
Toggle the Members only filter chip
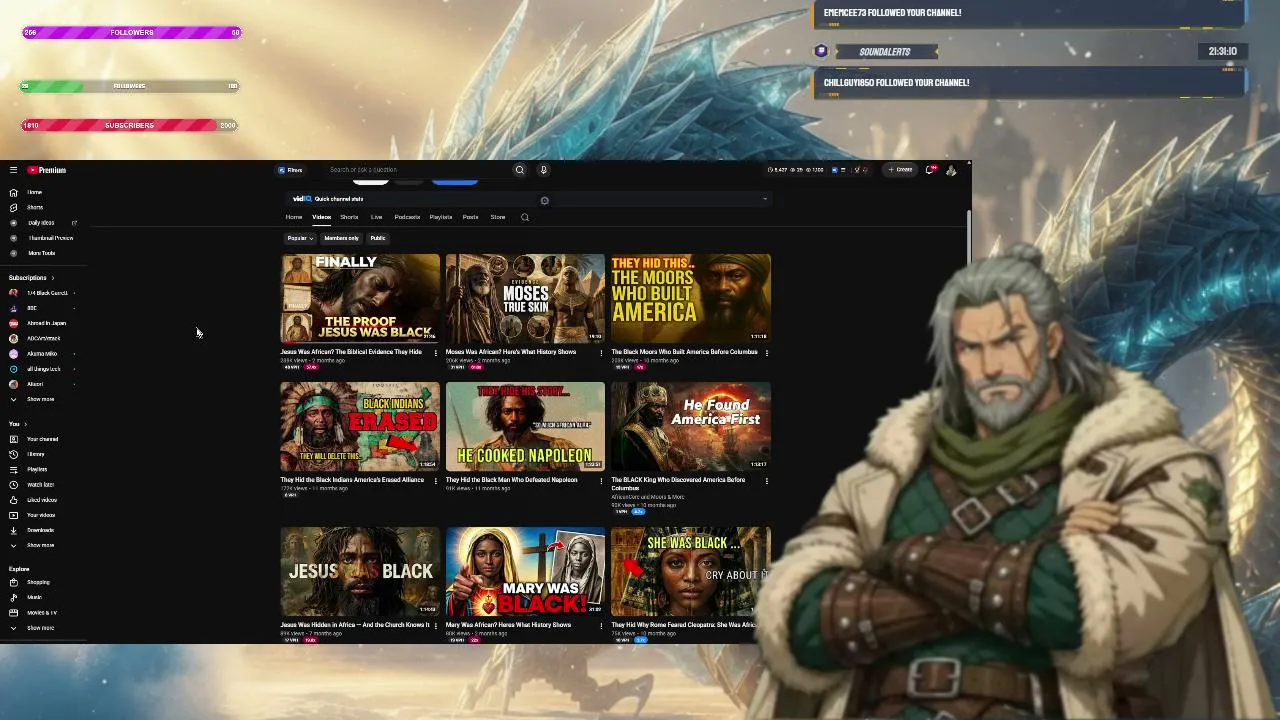pyautogui.click(x=341, y=238)
